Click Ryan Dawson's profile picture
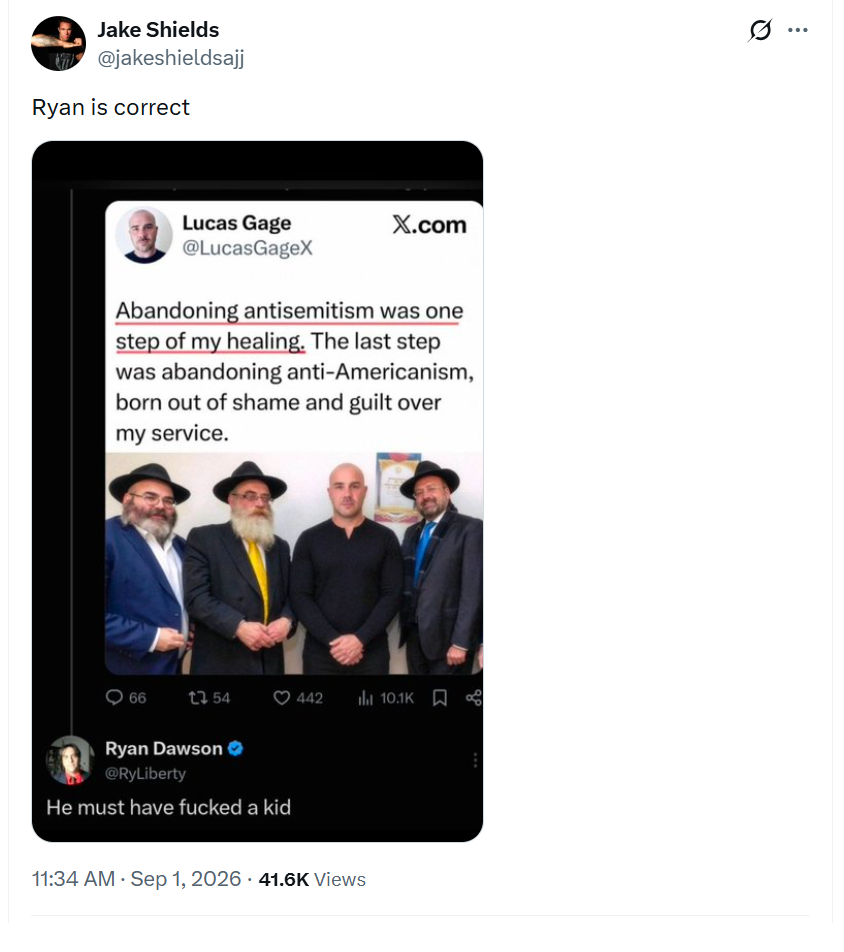This screenshot has height=952, width=844. pos(70,761)
